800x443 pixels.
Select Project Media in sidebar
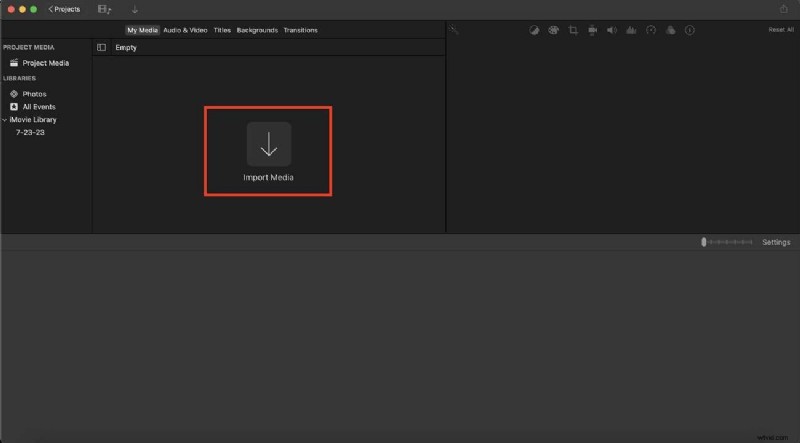pos(46,63)
